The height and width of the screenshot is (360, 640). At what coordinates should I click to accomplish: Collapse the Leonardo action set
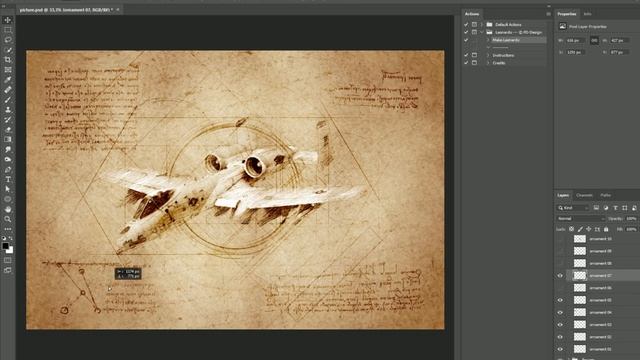[482, 32]
